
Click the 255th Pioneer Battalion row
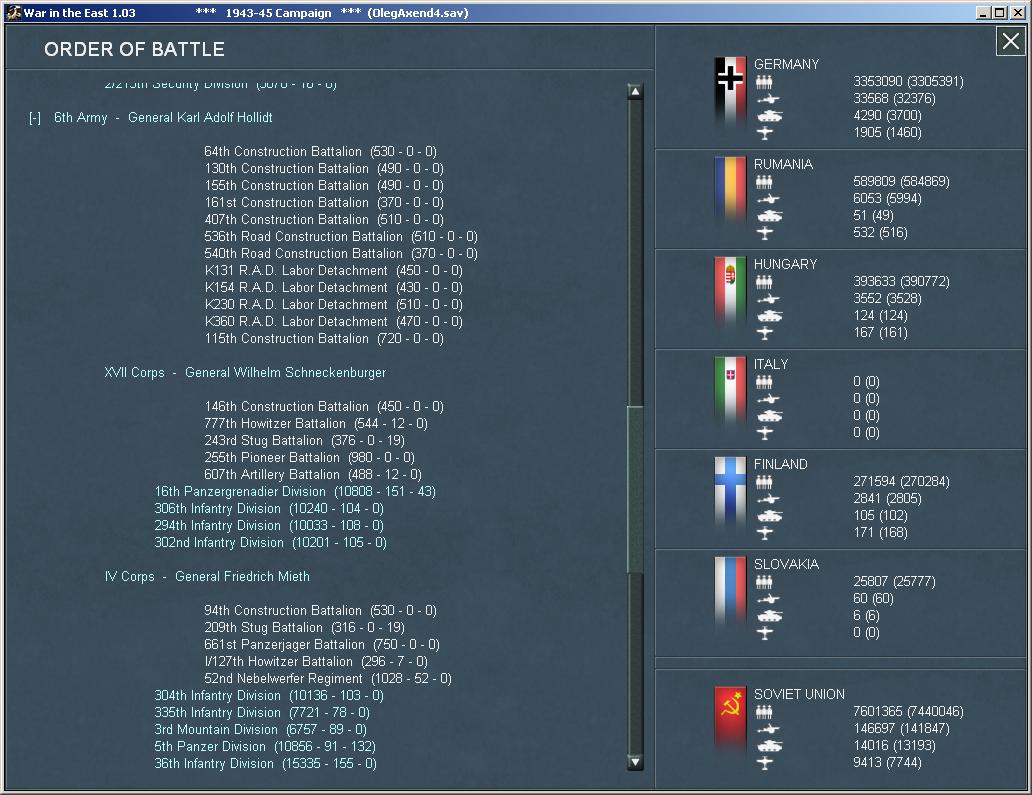click(x=309, y=458)
